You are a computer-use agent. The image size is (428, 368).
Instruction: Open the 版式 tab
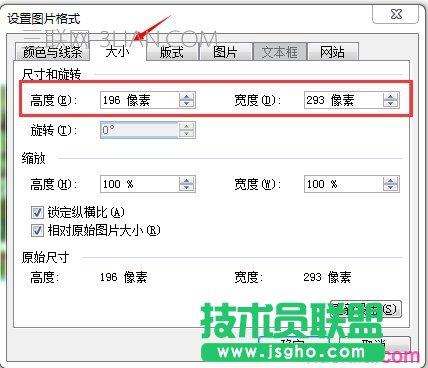point(172,52)
